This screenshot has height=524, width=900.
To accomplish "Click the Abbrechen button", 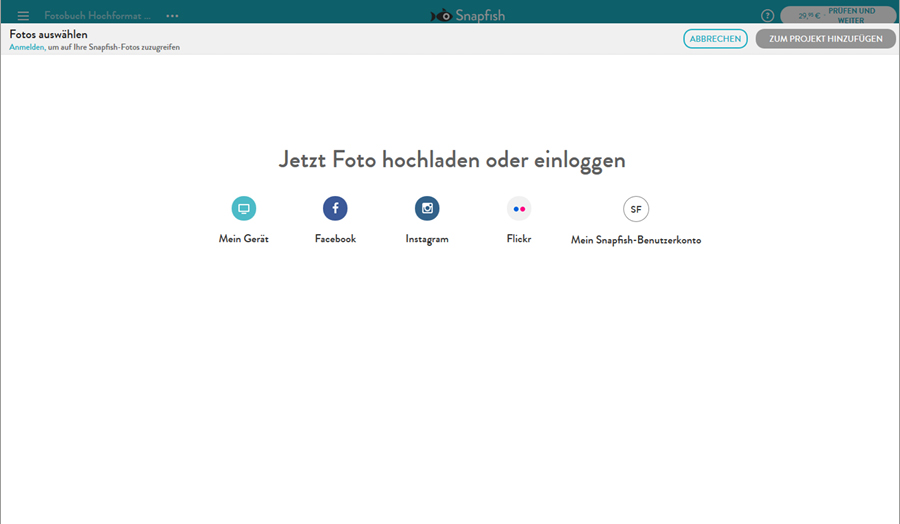I will (x=715, y=38).
